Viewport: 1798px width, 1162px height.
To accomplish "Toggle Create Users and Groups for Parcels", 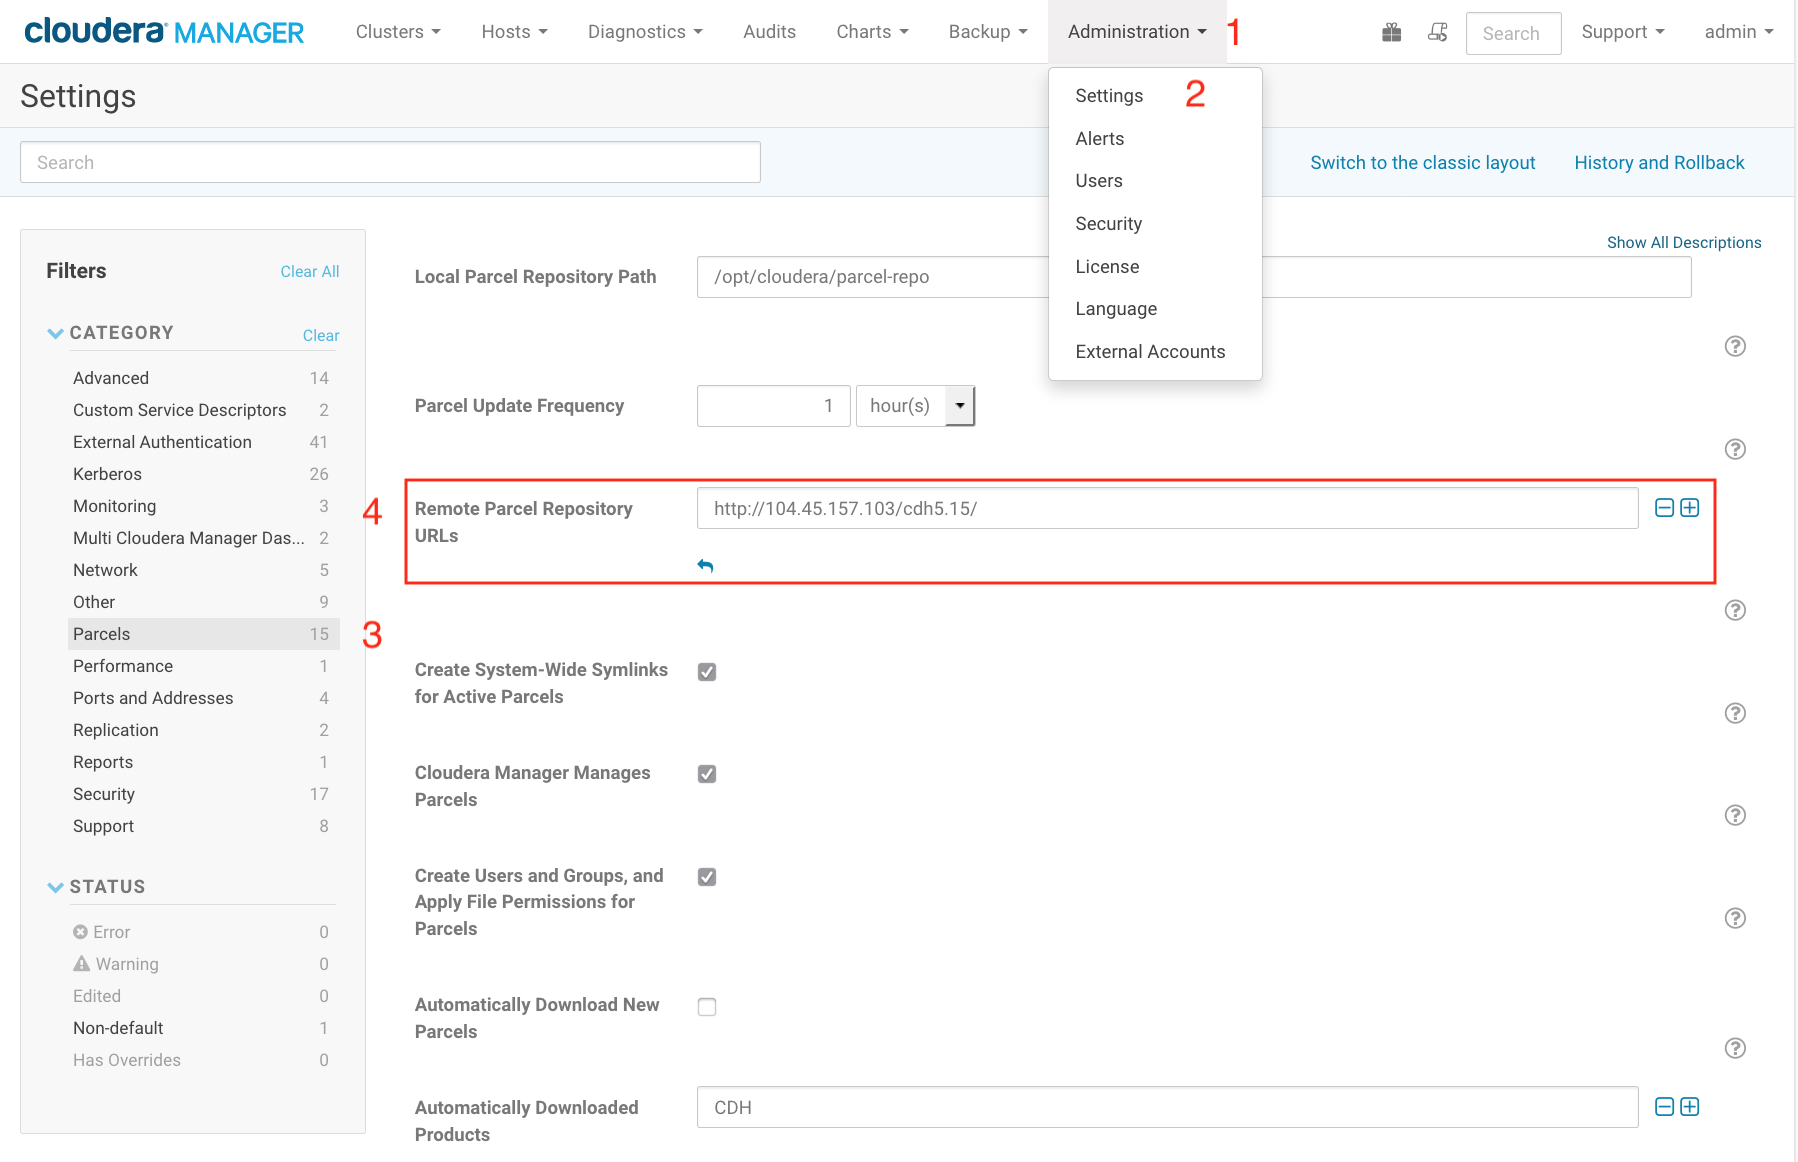I will point(707,877).
